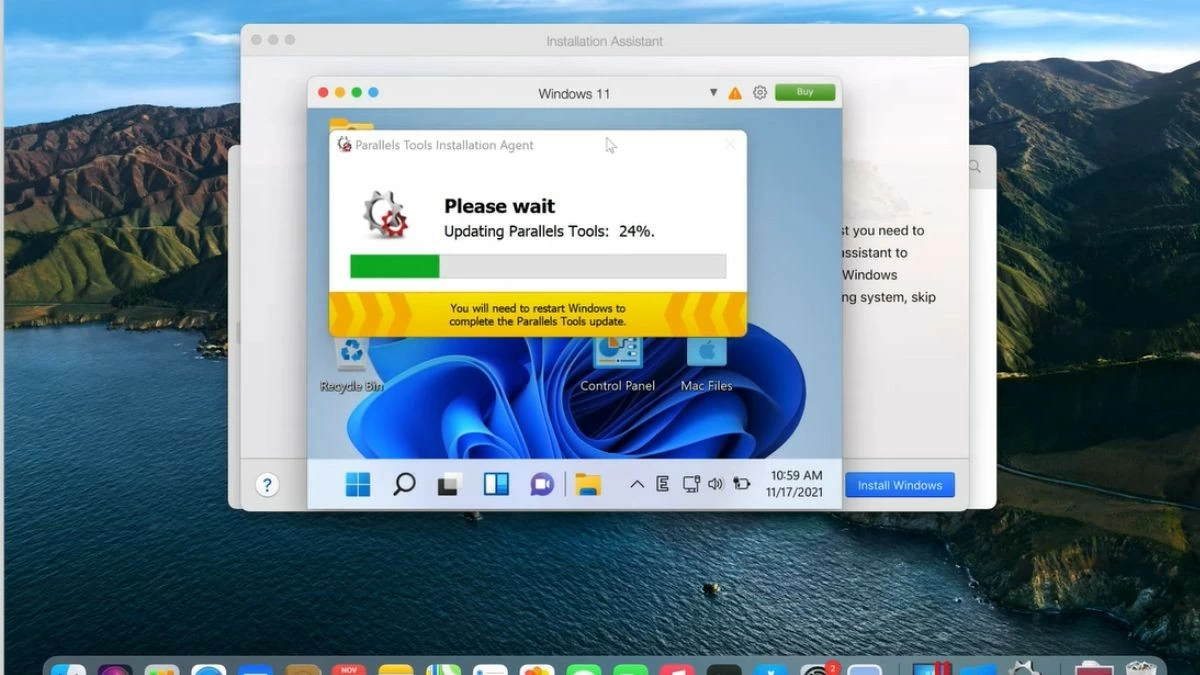This screenshot has height=675, width=1200.
Task: Click the Install Windows button
Action: [x=899, y=485]
